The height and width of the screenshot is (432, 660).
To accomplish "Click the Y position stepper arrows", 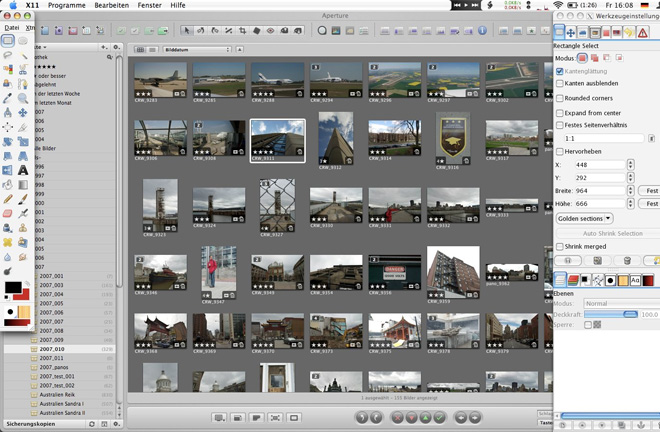I will click(631, 178).
